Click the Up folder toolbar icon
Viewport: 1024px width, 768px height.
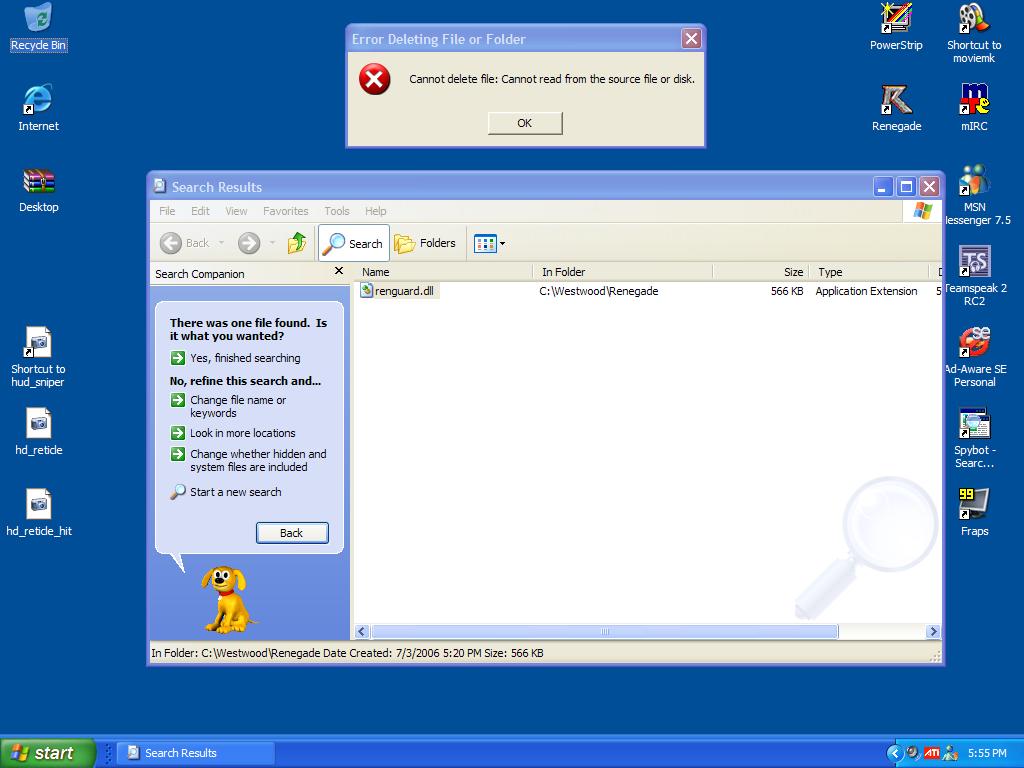click(x=297, y=243)
